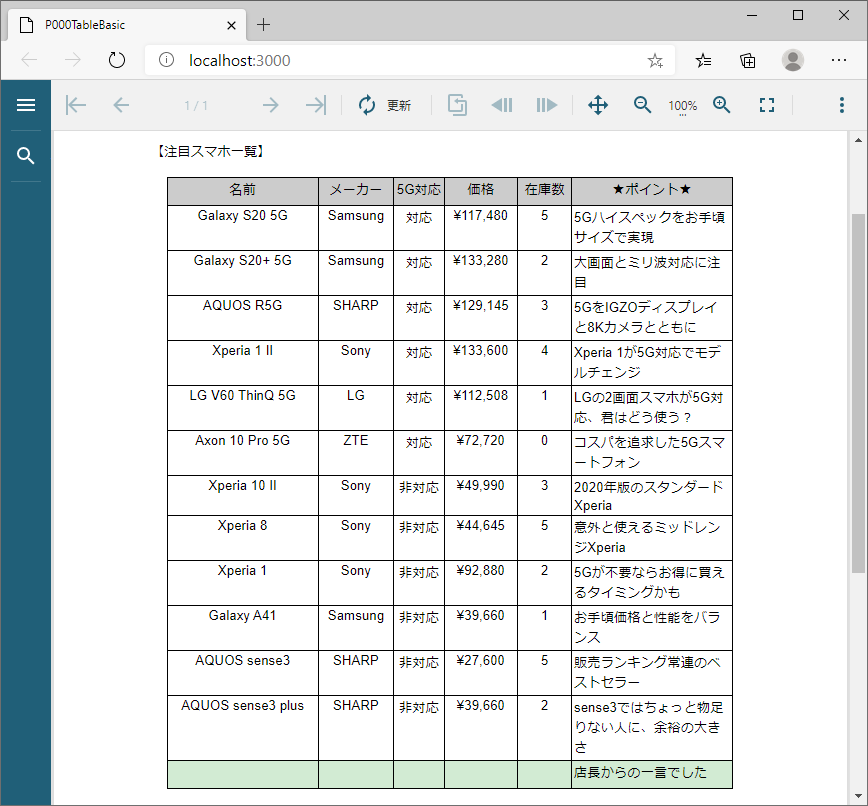The width and height of the screenshot is (868, 806).
Task: Click the メーカー column header
Action: [x=355, y=191]
